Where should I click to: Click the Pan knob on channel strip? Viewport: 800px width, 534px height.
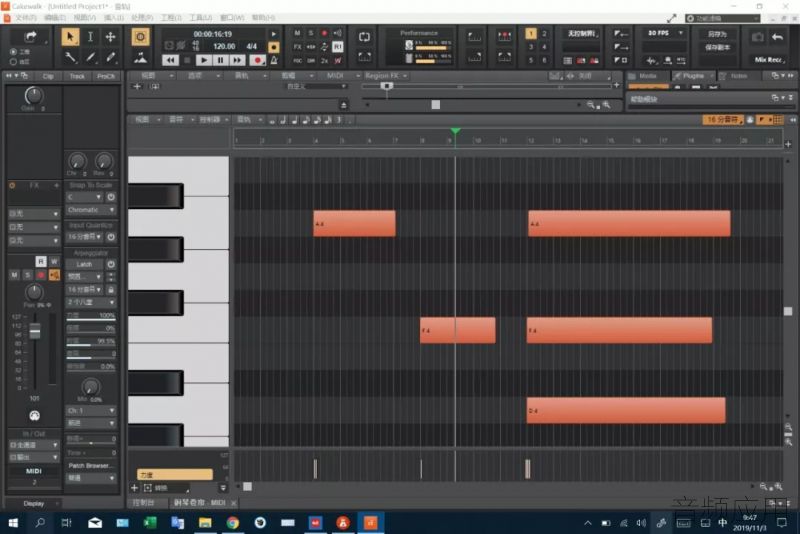pos(34,292)
